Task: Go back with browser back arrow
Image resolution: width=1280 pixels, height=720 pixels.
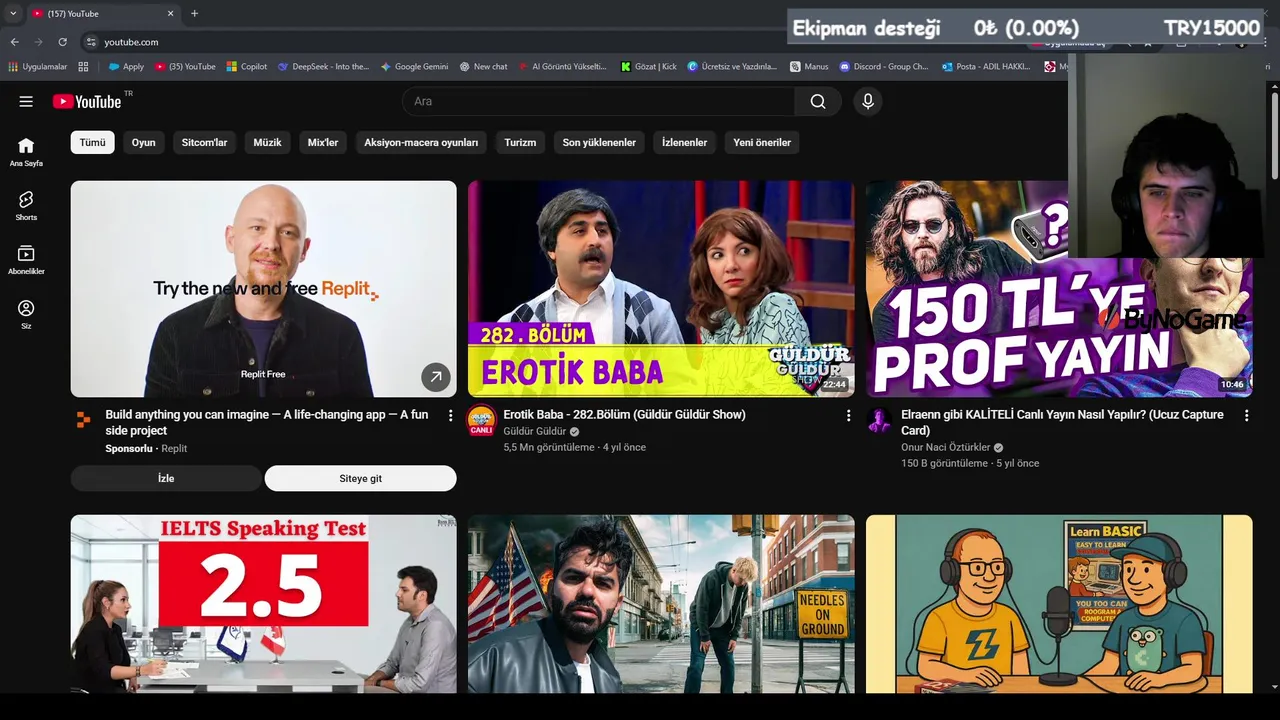Action: tap(14, 42)
